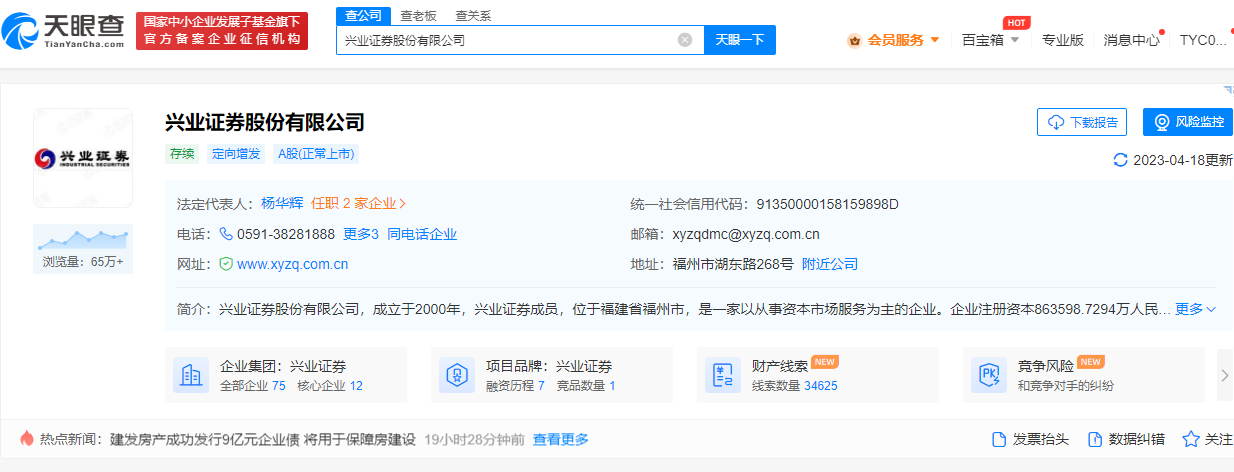Click the red 官方备案企业征信机构 banner
Viewport: 1234px width, 472px height.
click(222, 31)
